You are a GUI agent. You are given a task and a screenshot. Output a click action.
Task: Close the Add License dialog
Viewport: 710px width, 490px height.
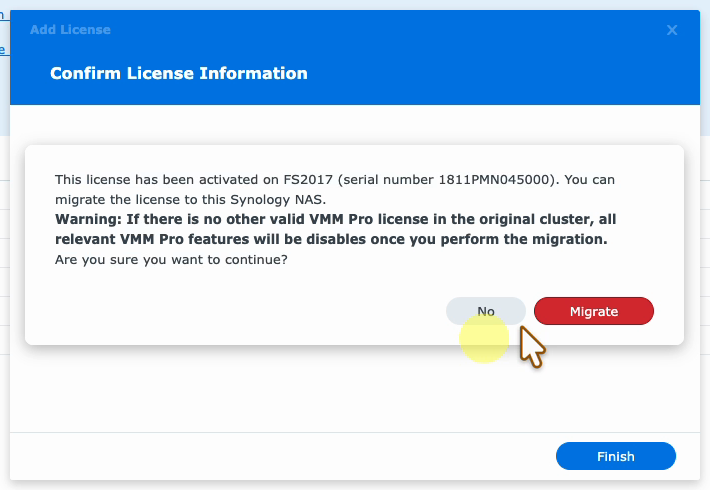[672, 30]
